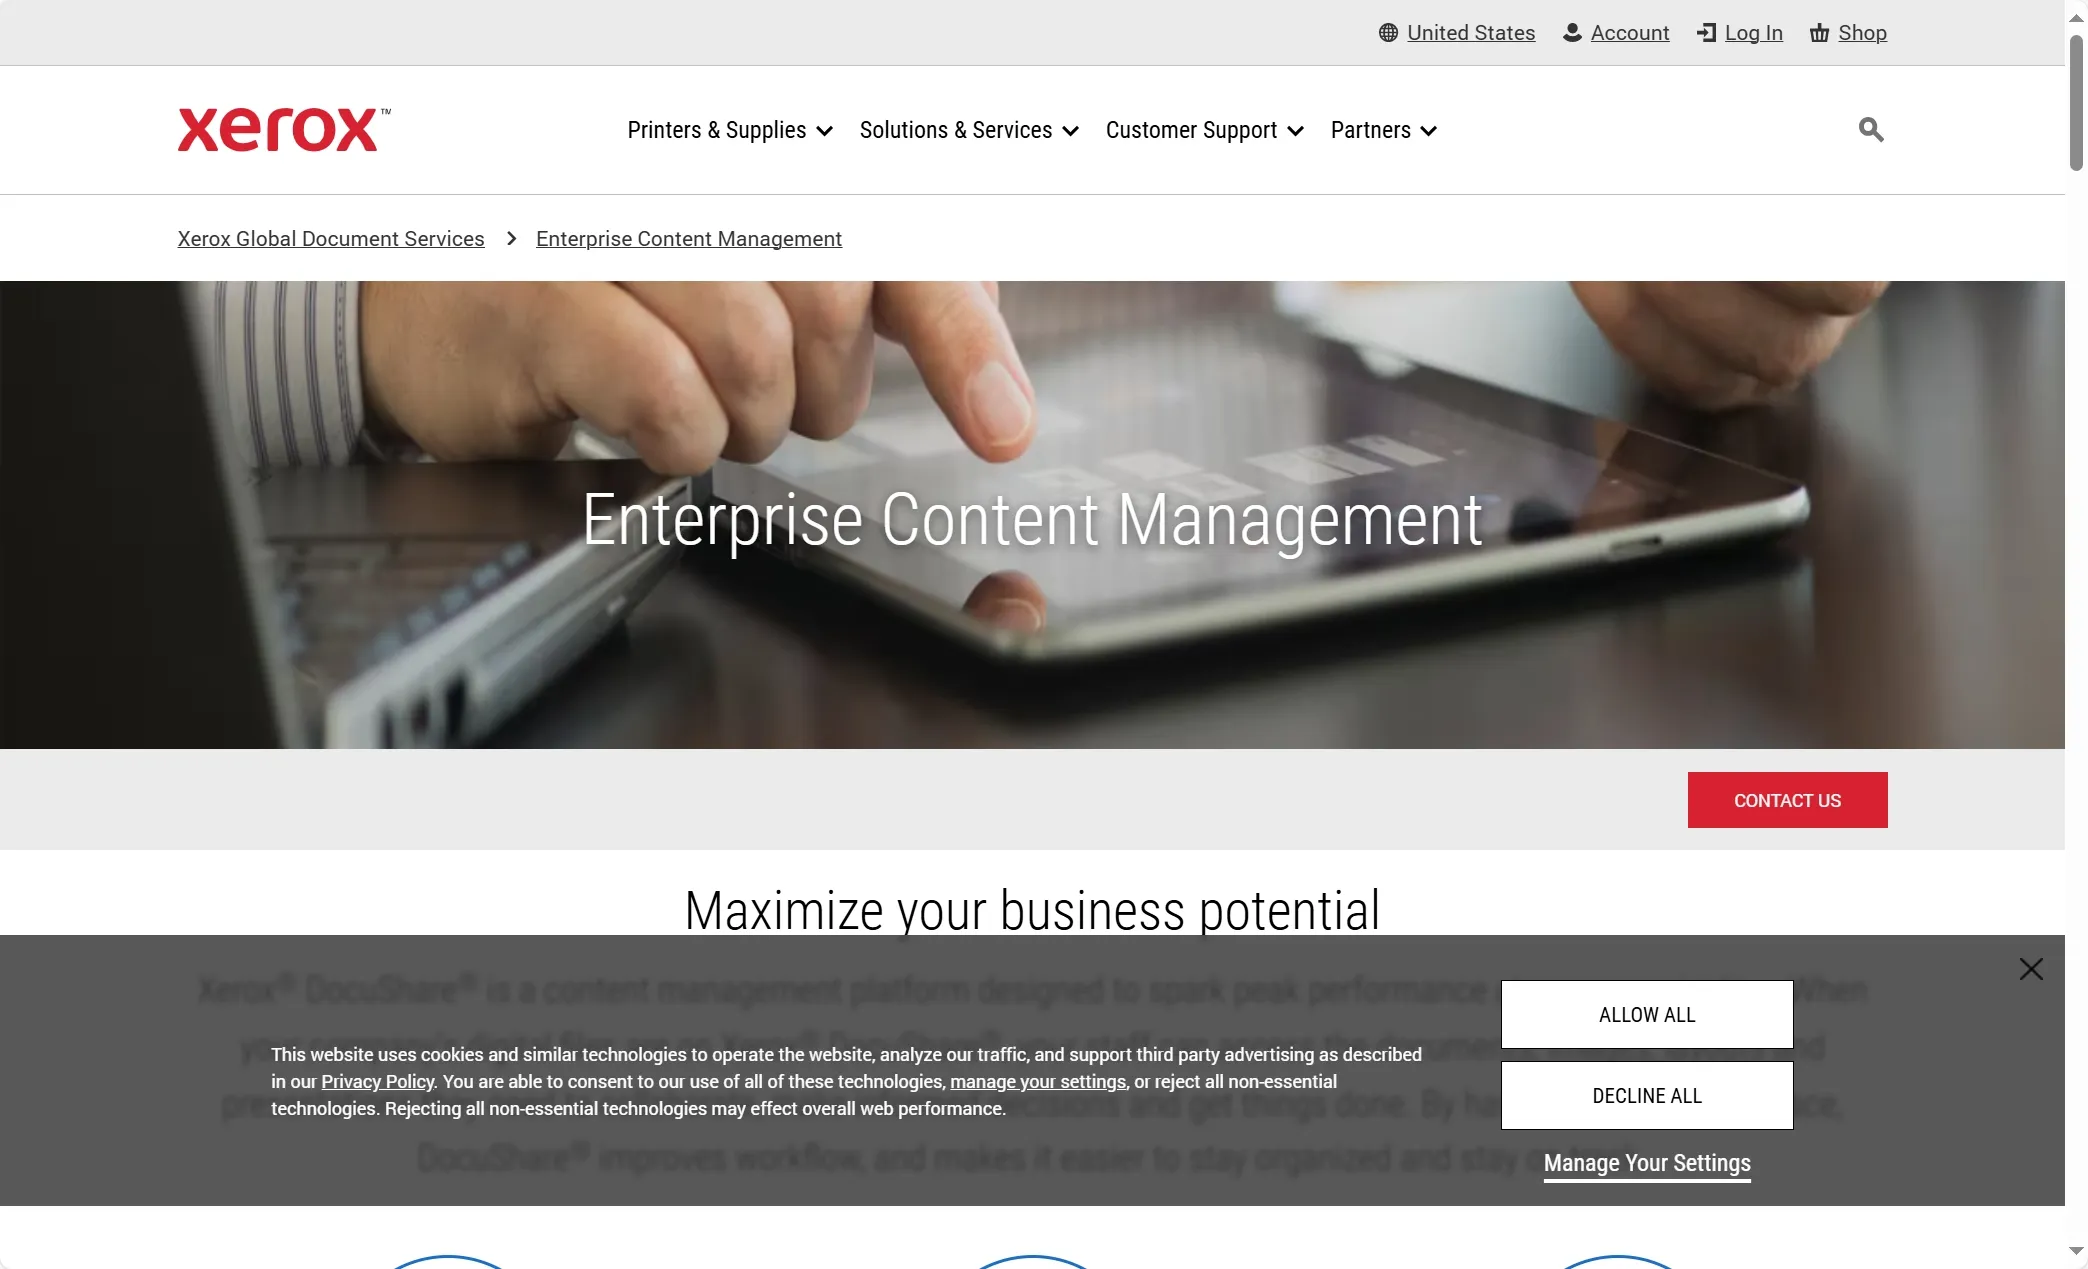2088x1269 pixels.
Task: Click the Account person icon
Action: (x=1570, y=33)
